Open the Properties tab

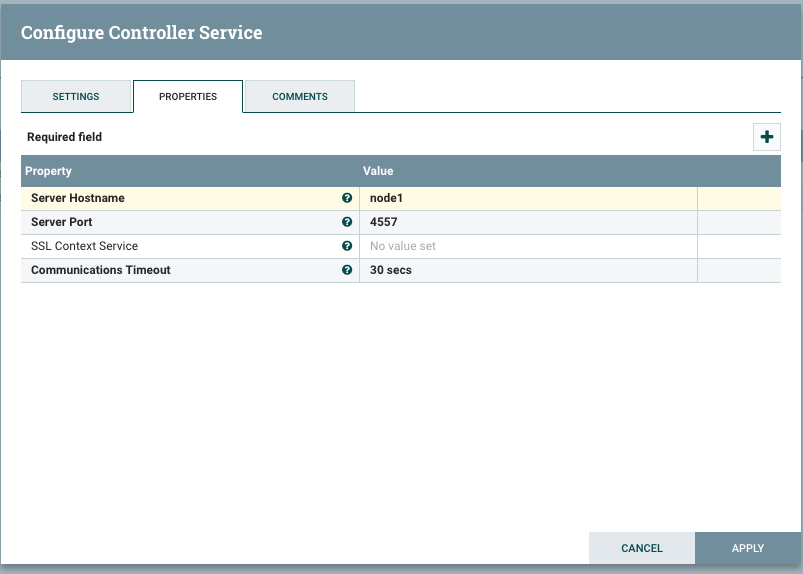coord(188,97)
